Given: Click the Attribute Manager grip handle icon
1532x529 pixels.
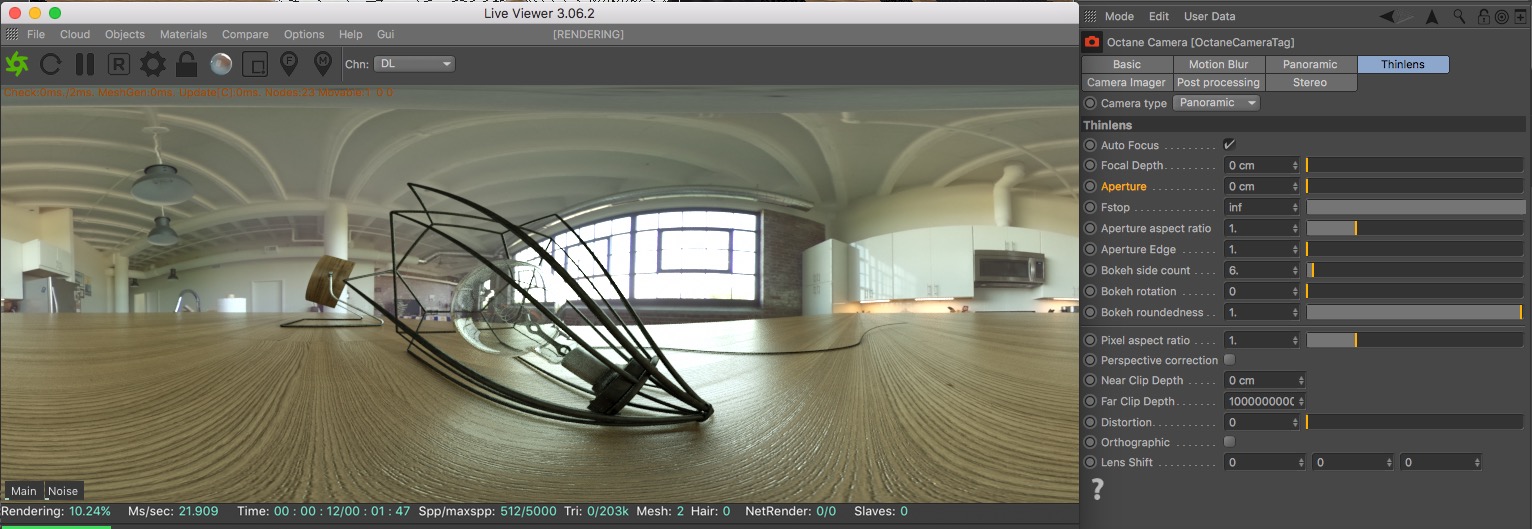Looking at the screenshot, I should (x=1091, y=16).
